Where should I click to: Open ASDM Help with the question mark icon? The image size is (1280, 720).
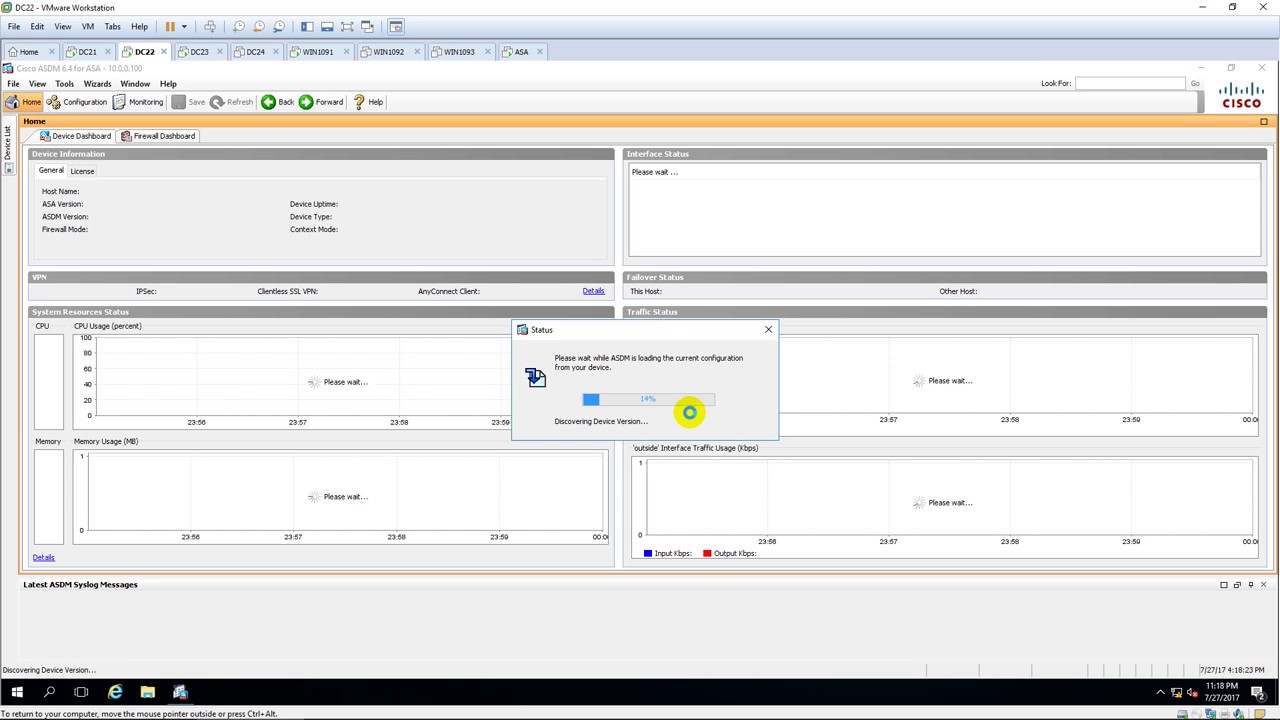(x=368, y=102)
